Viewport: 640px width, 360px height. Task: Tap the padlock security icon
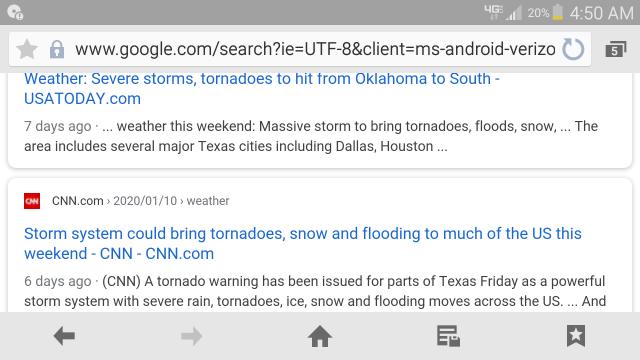point(57,49)
